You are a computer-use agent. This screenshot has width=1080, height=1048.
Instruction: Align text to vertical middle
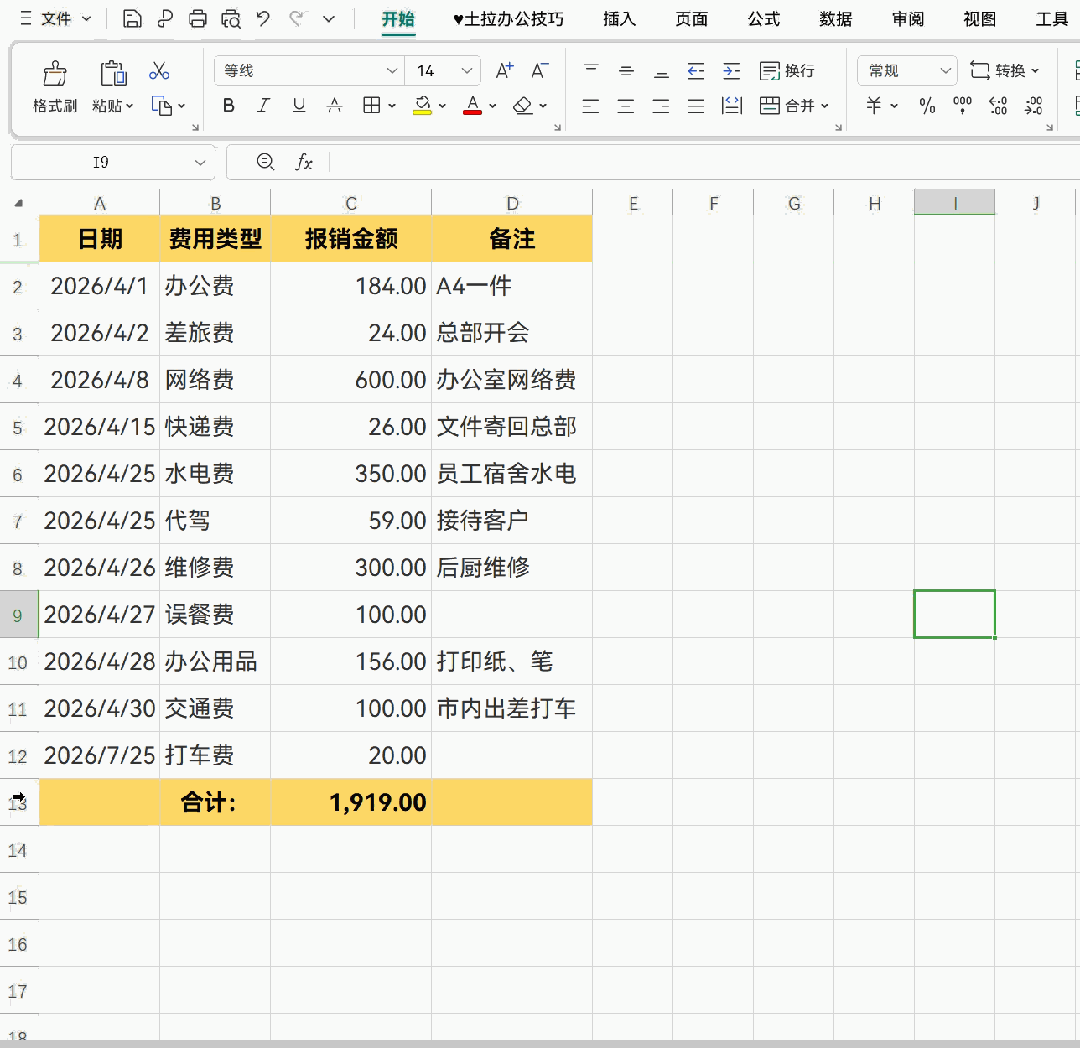point(626,70)
